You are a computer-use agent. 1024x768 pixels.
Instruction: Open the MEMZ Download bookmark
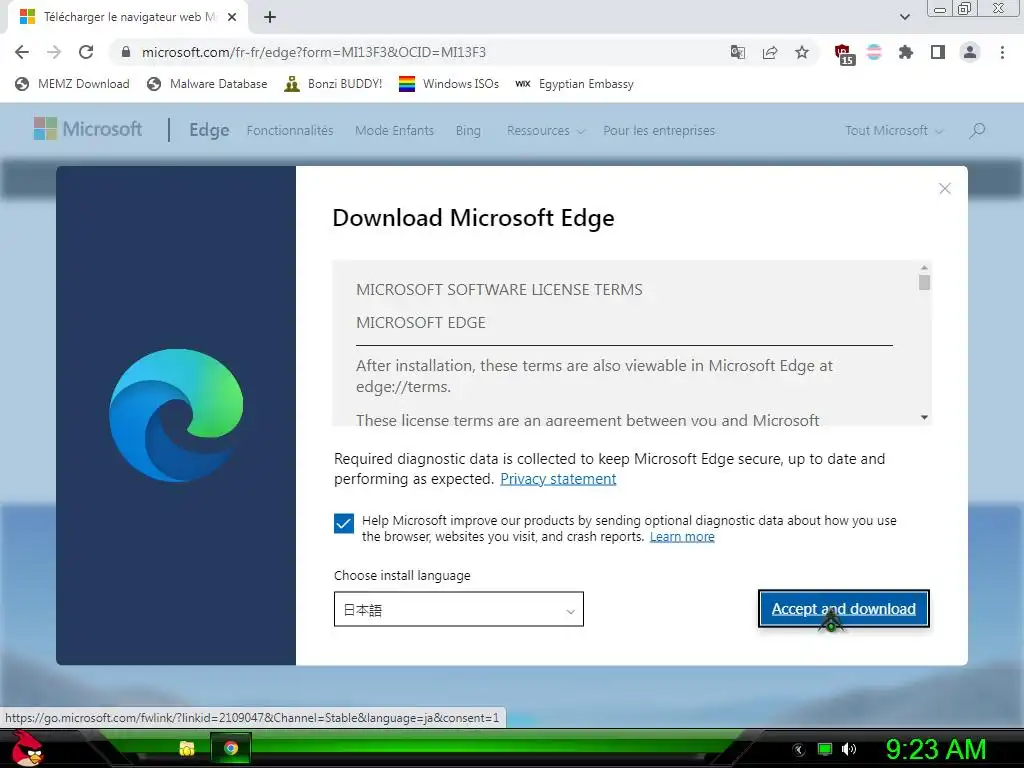click(x=72, y=84)
